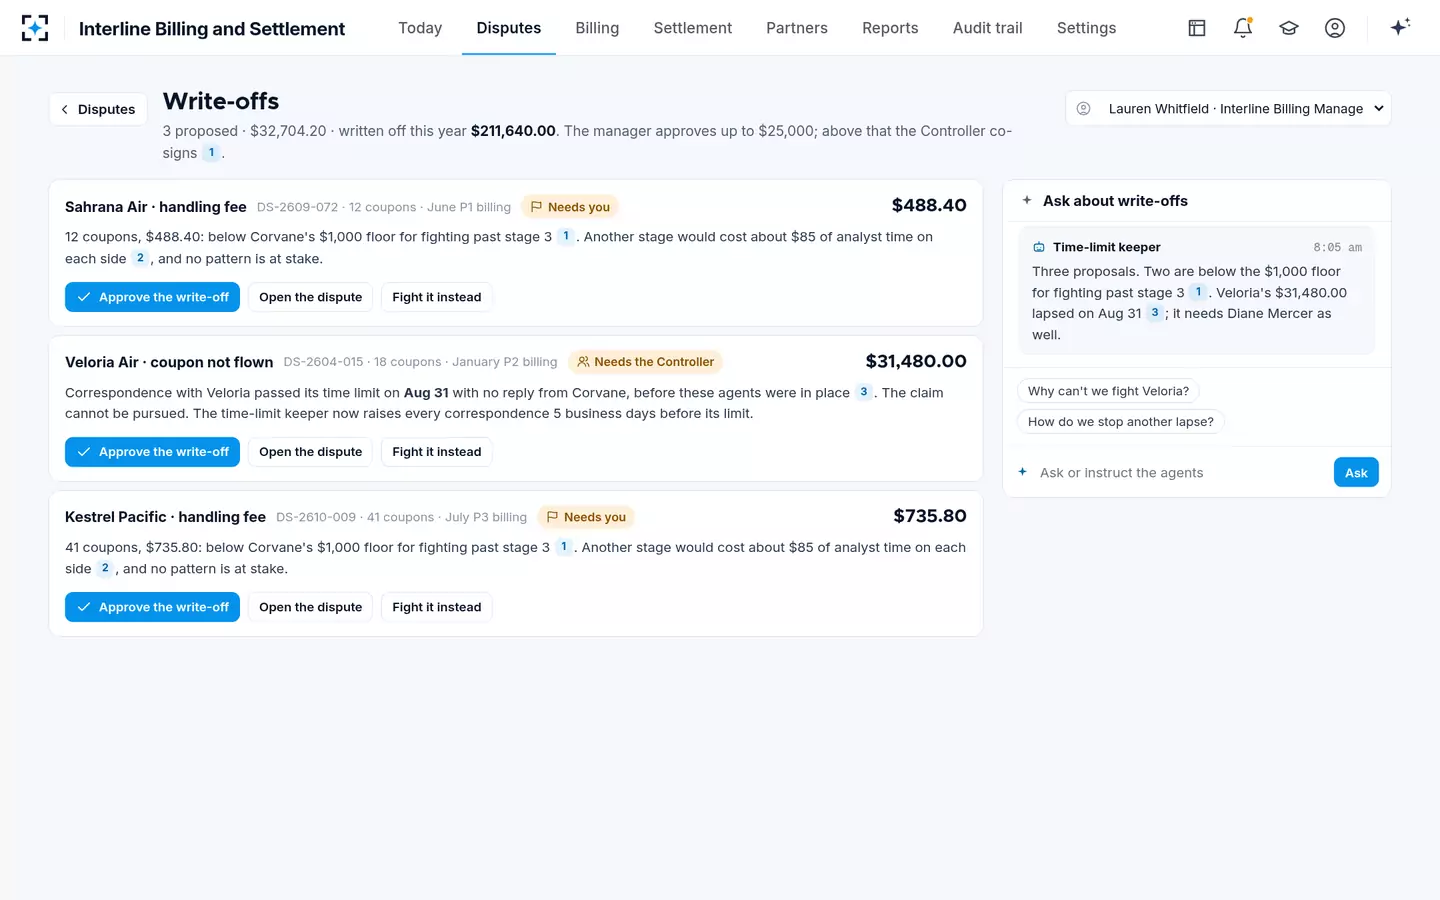Screen dimensions: 1440x900
Task: Click the Needs you badge on Sahrana Air
Action: pos(570,207)
